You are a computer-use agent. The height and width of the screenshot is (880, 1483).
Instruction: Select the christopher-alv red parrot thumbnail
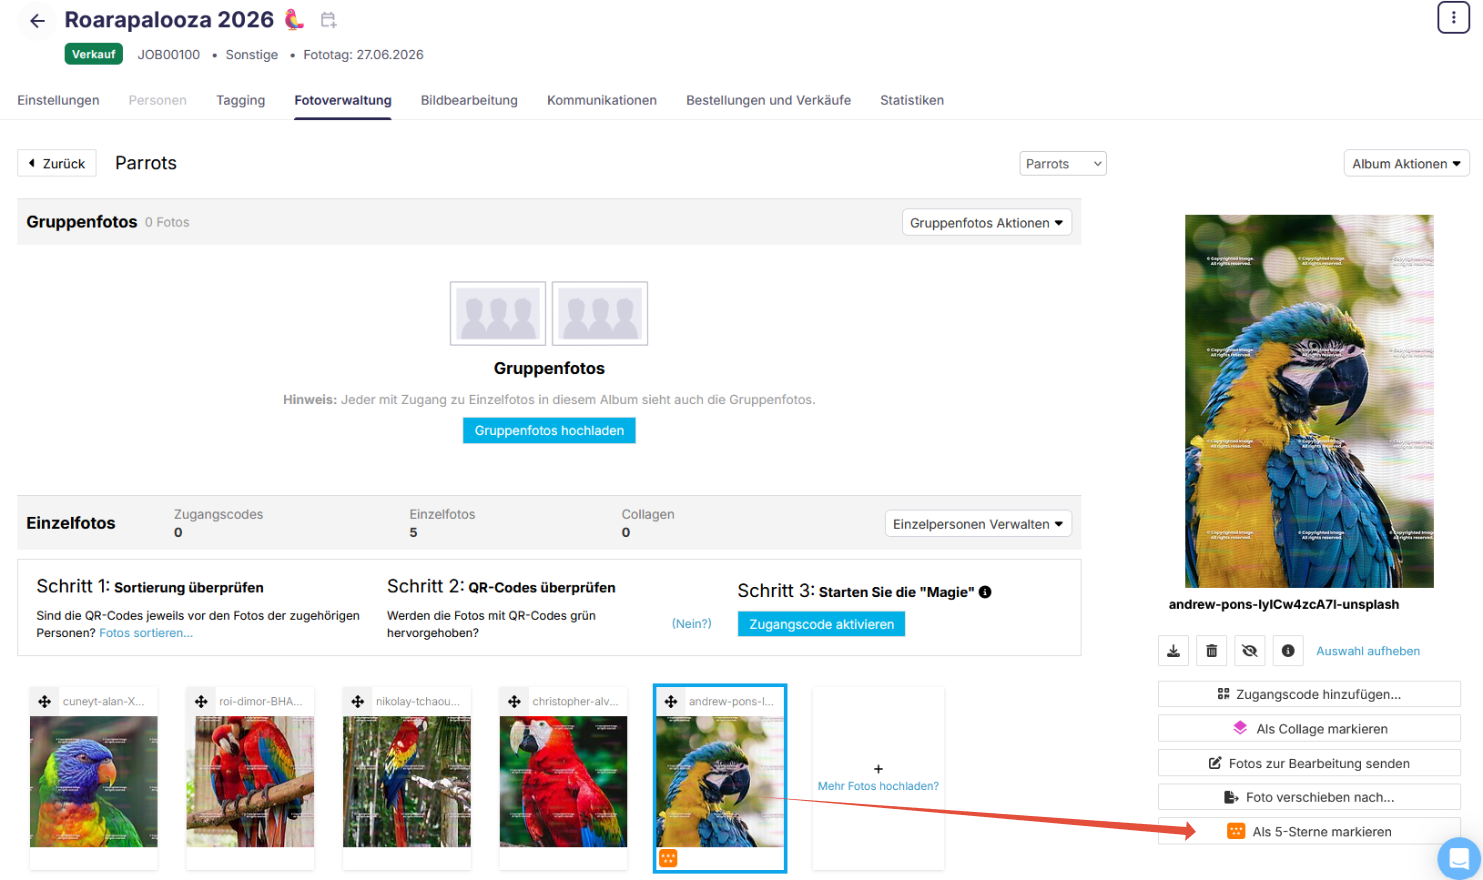tap(563, 781)
